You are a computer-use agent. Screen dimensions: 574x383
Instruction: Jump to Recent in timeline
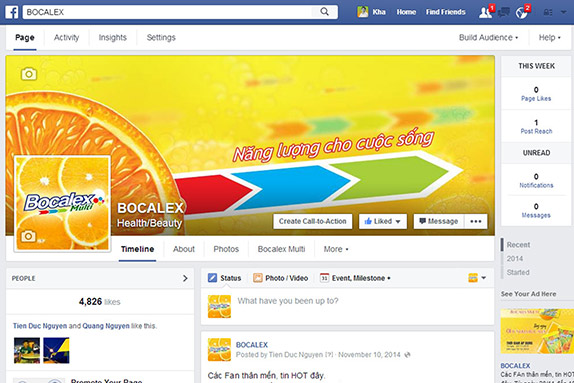coord(518,245)
